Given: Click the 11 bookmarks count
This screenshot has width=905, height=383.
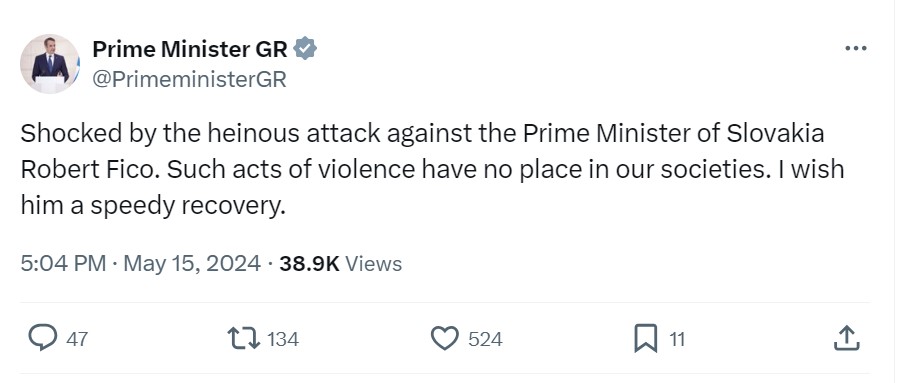Looking at the screenshot, I should [x=678, y=339].
